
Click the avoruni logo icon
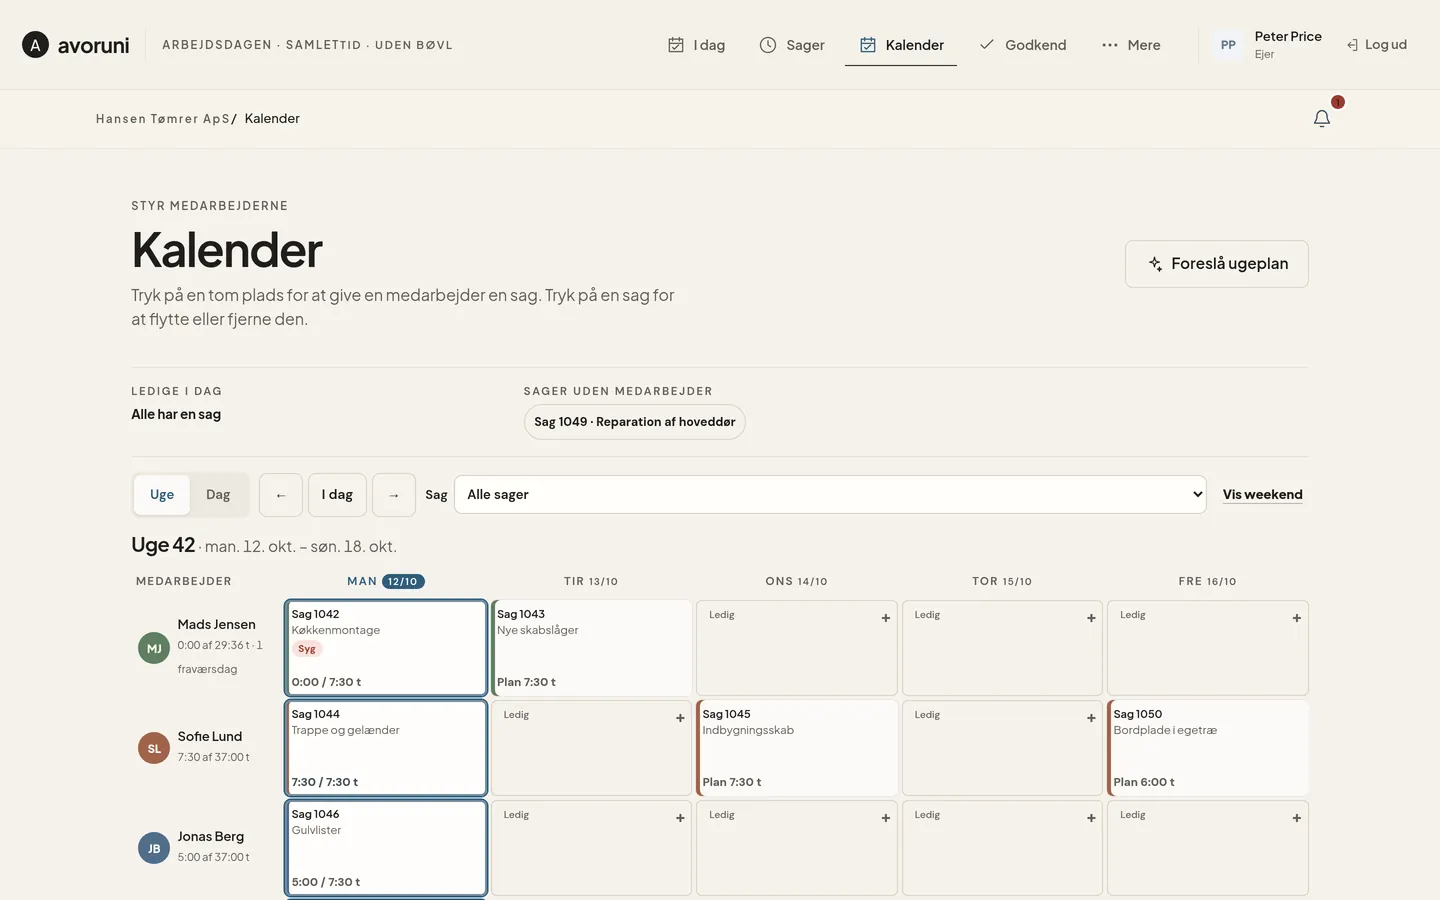click(x=35, y=45)
